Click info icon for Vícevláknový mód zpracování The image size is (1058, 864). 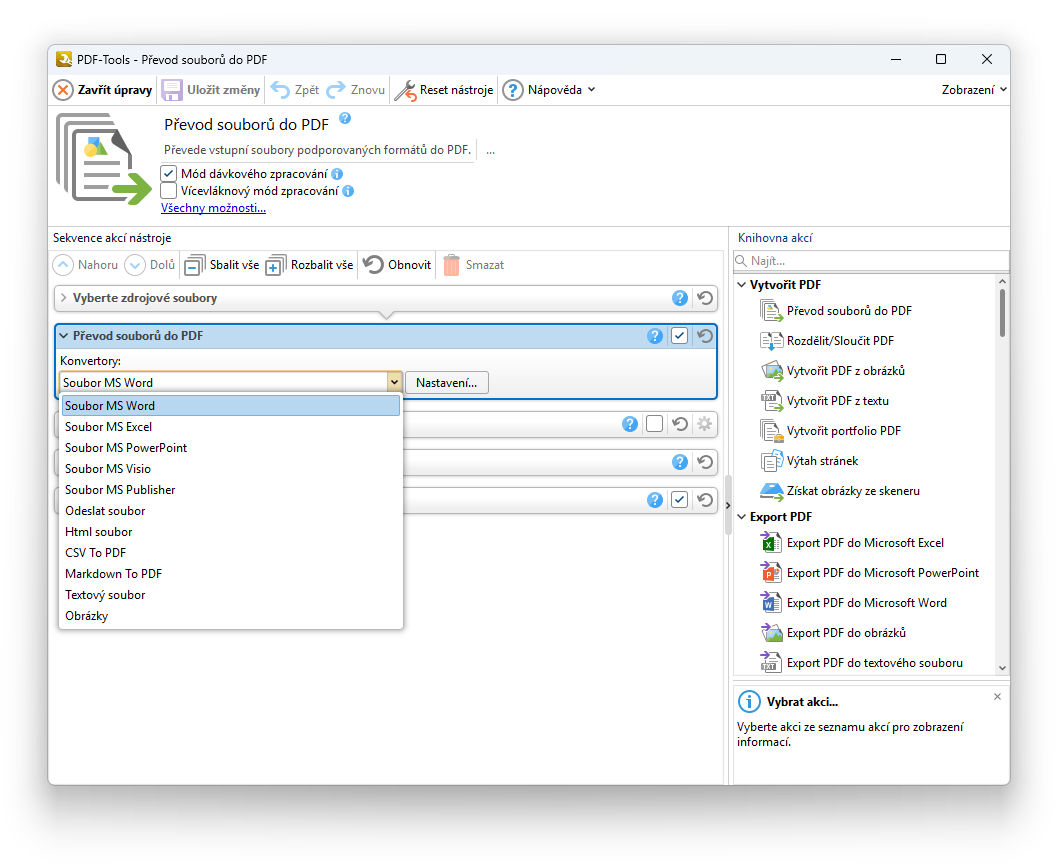(348, 191)
